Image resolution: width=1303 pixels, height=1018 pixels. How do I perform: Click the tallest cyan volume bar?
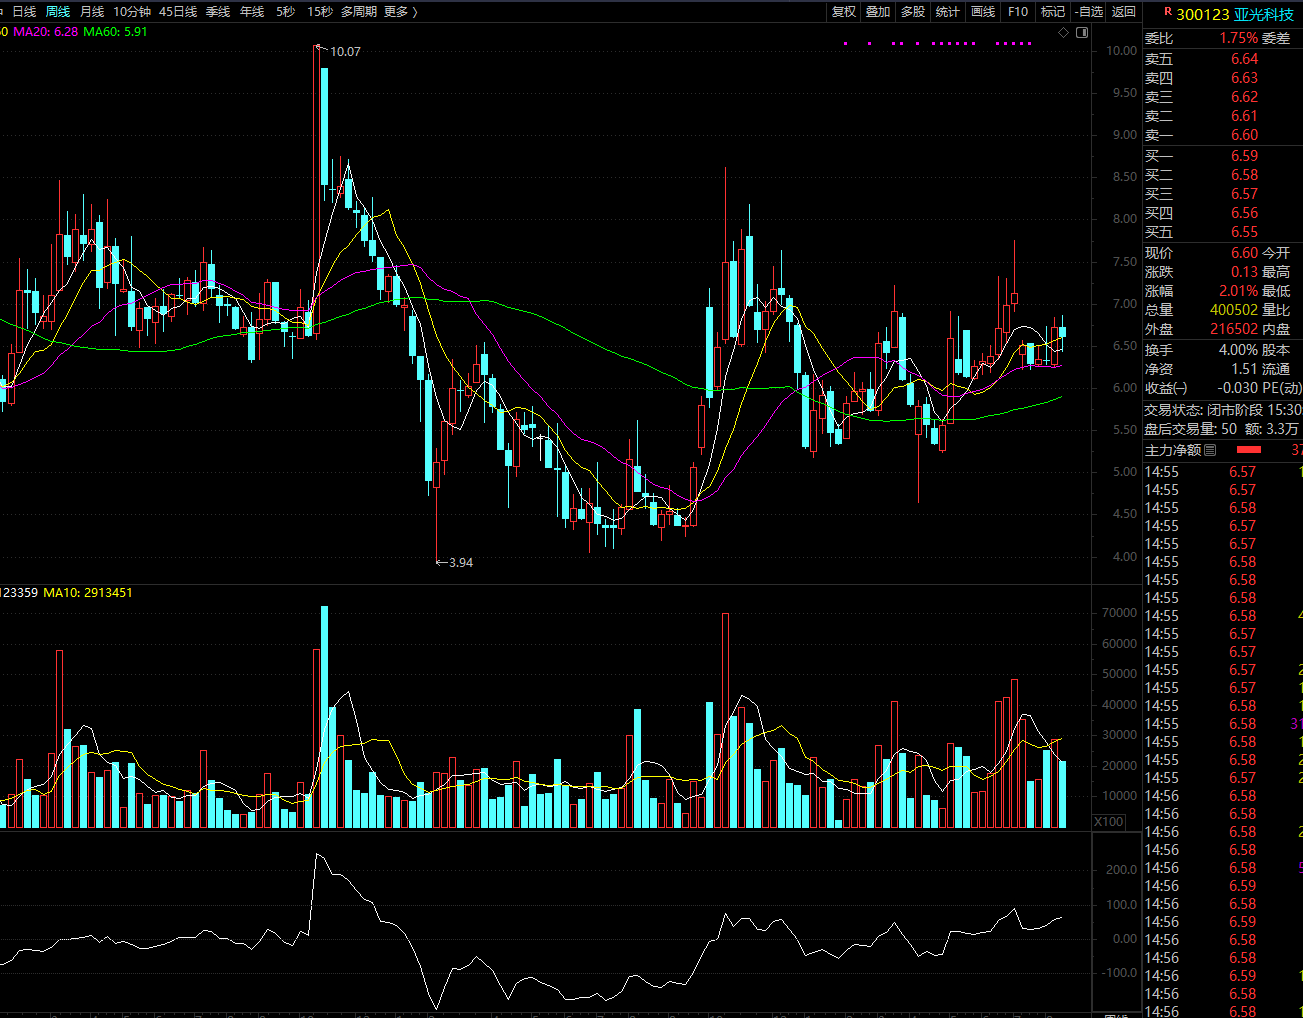click(x=324, y=716)
